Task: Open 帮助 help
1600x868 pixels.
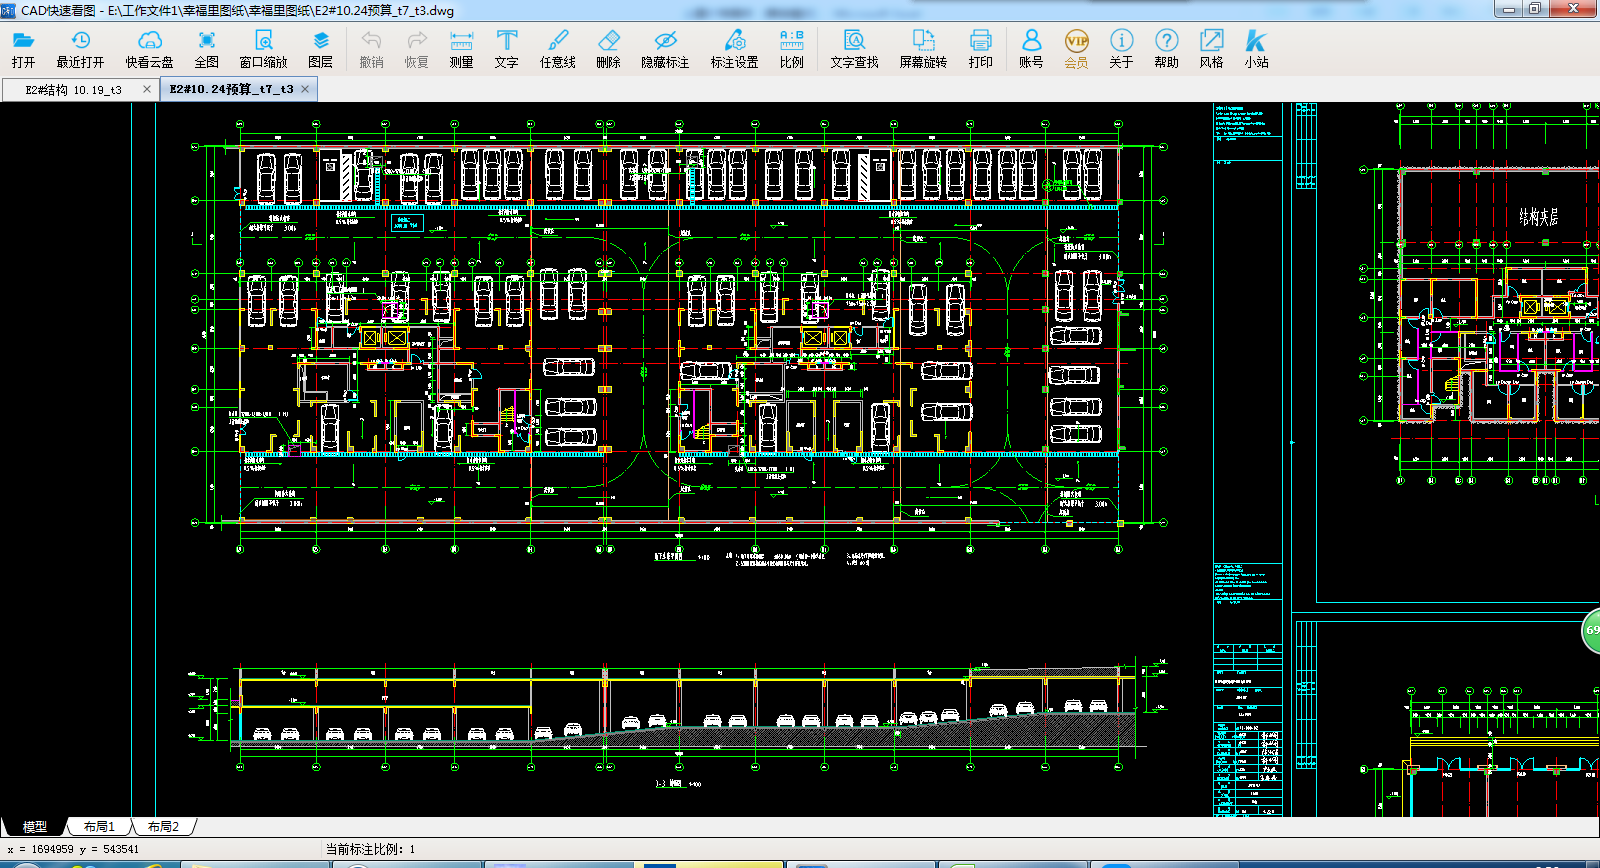Action: point(1166,49)
